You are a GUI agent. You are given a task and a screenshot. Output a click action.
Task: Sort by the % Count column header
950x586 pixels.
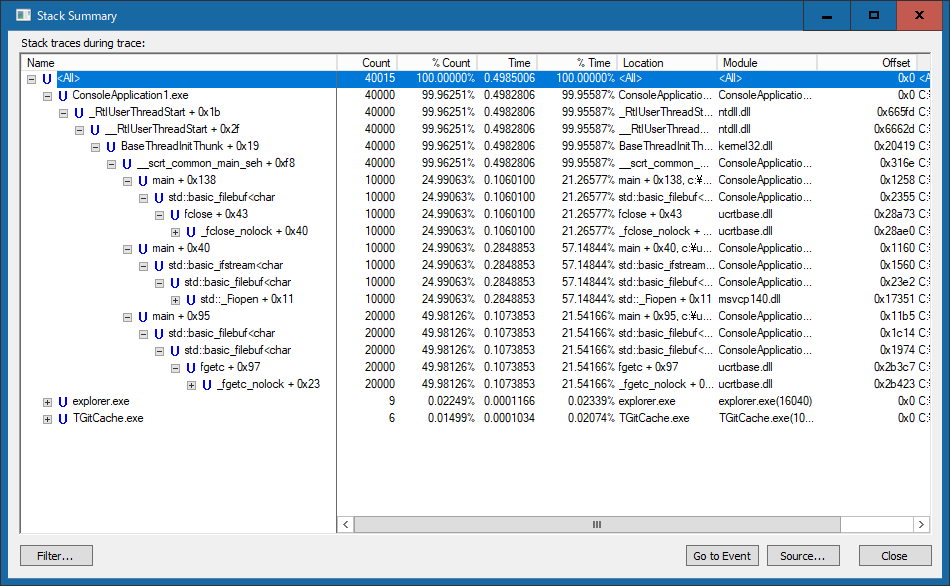436,62
